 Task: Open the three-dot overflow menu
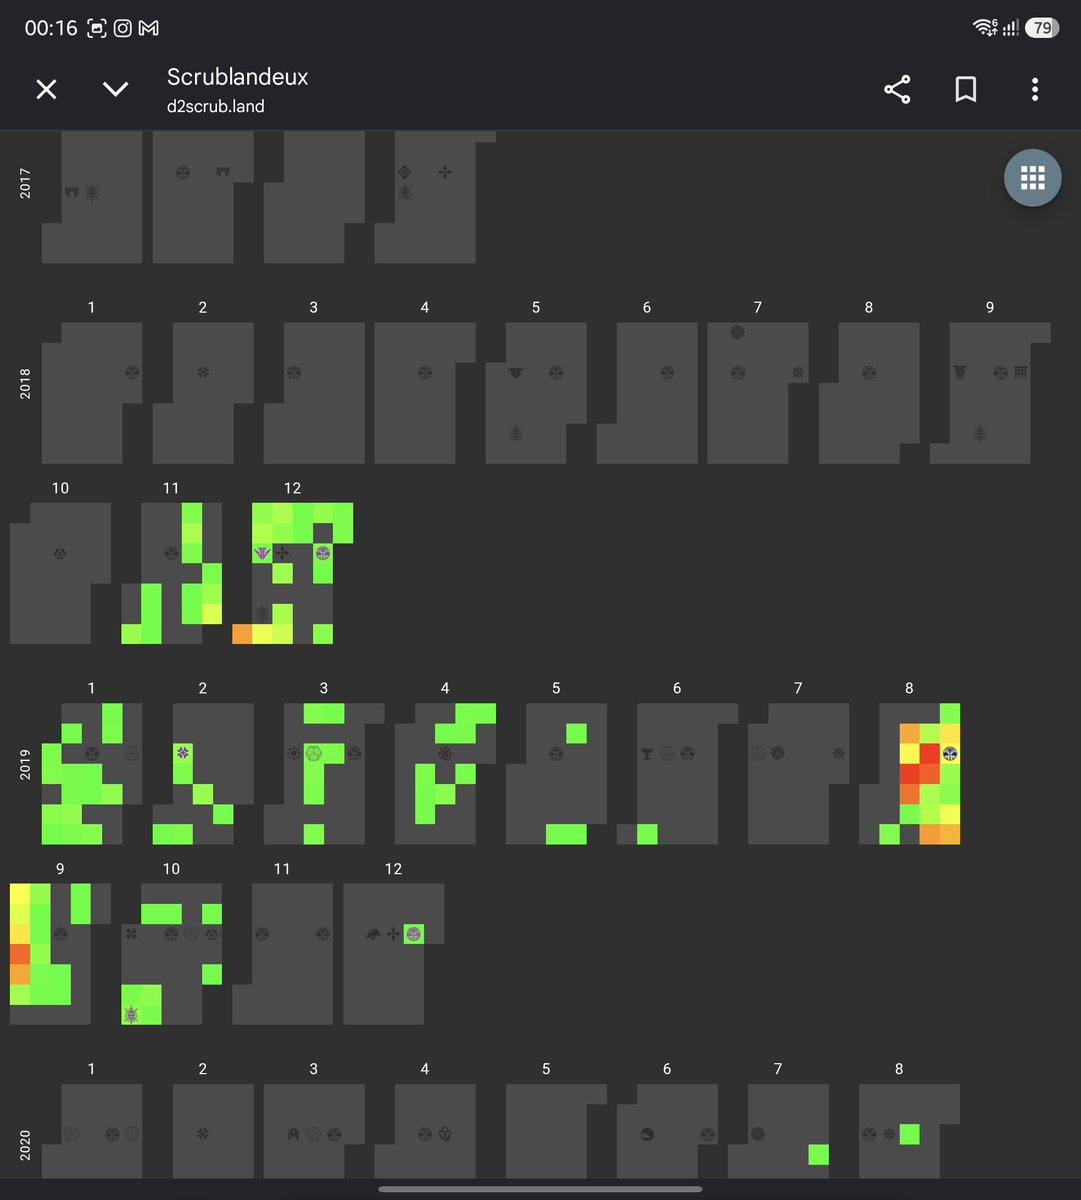[1035, 90]
